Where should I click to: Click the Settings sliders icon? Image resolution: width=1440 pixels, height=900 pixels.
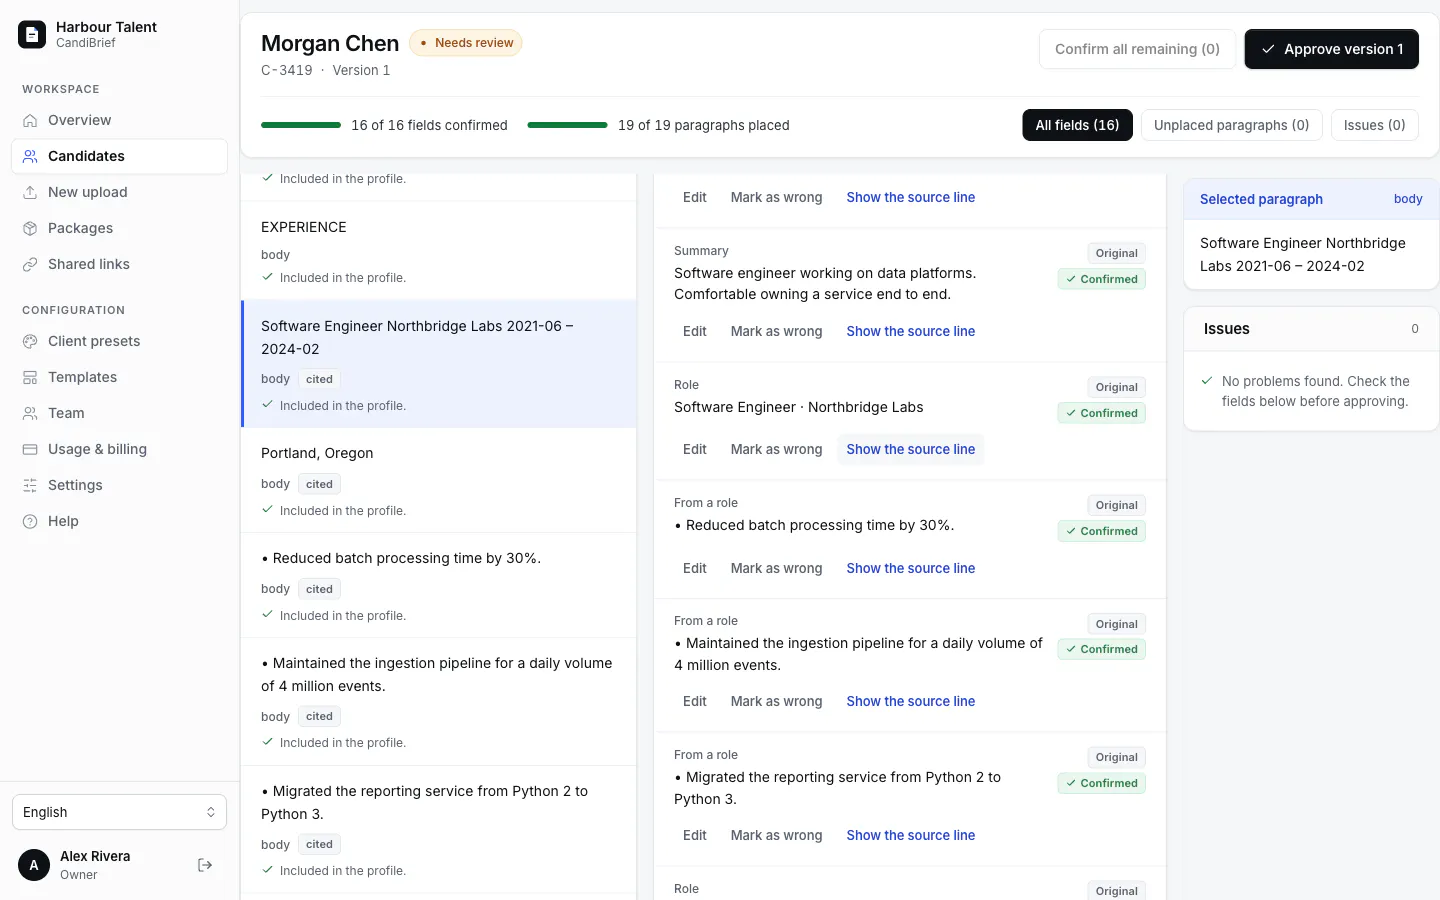tap(30, 485)
